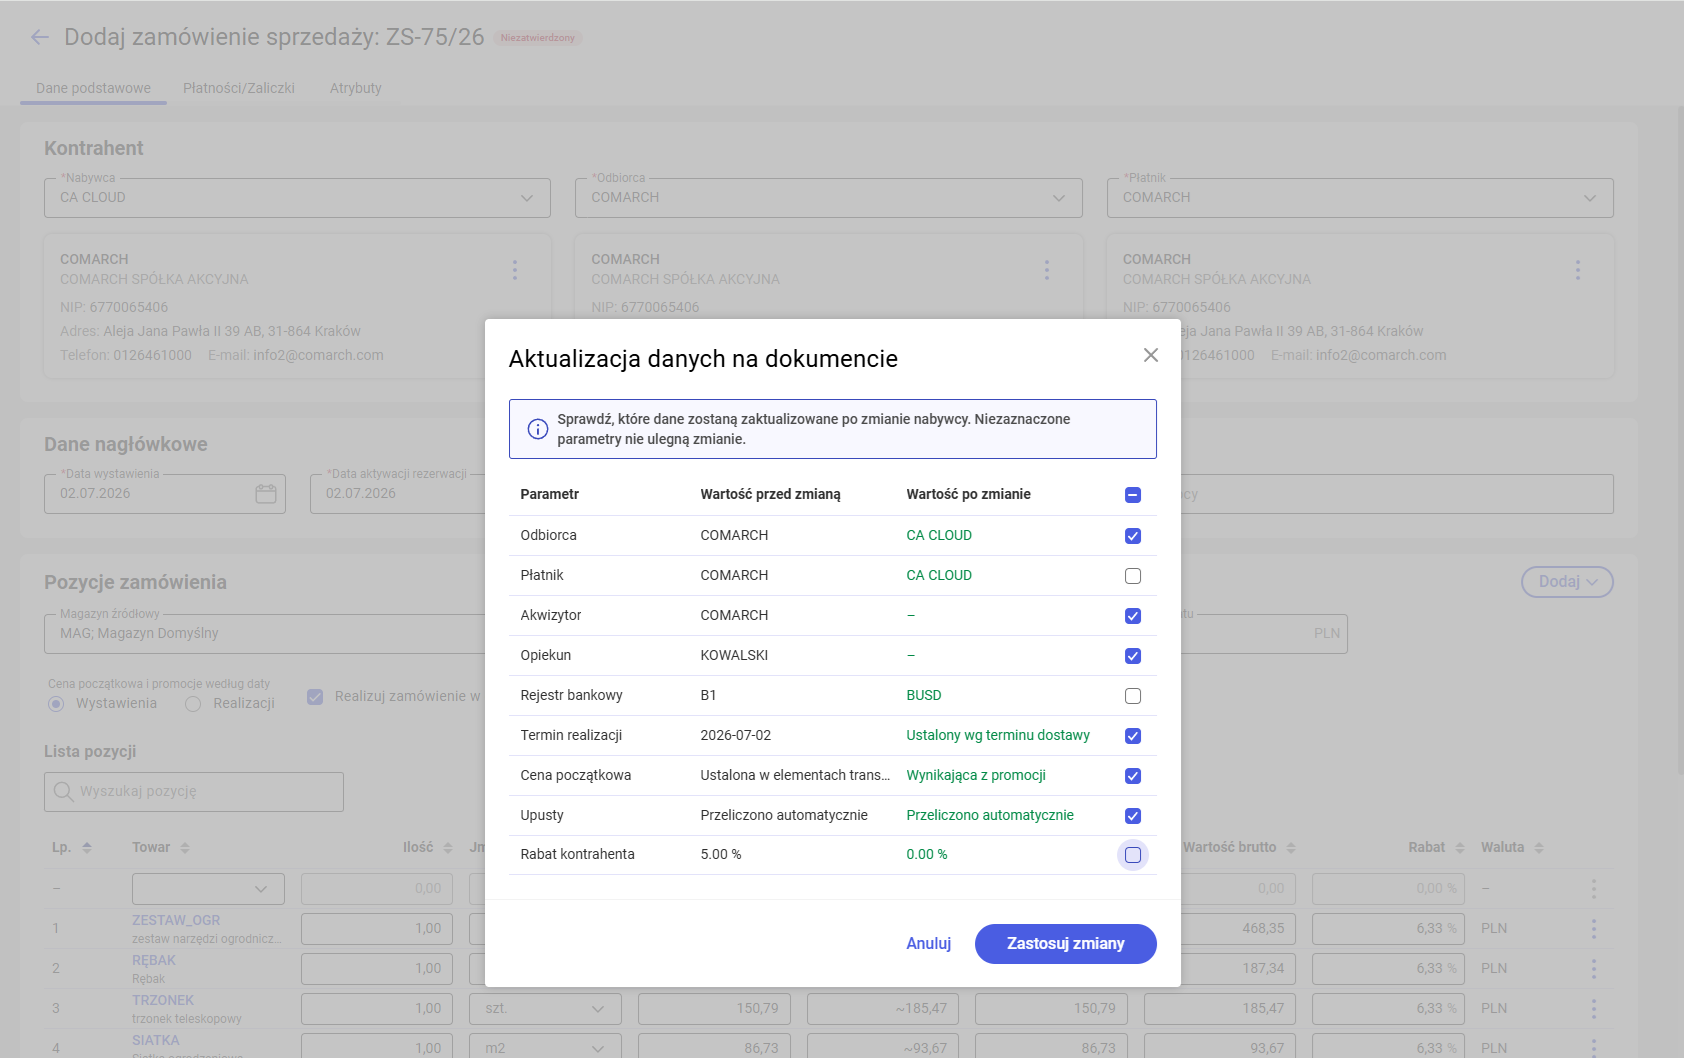The image size is (1684, 1058).
Task: Open the TRZONEK product link
Action: [x=163, y=1000]
